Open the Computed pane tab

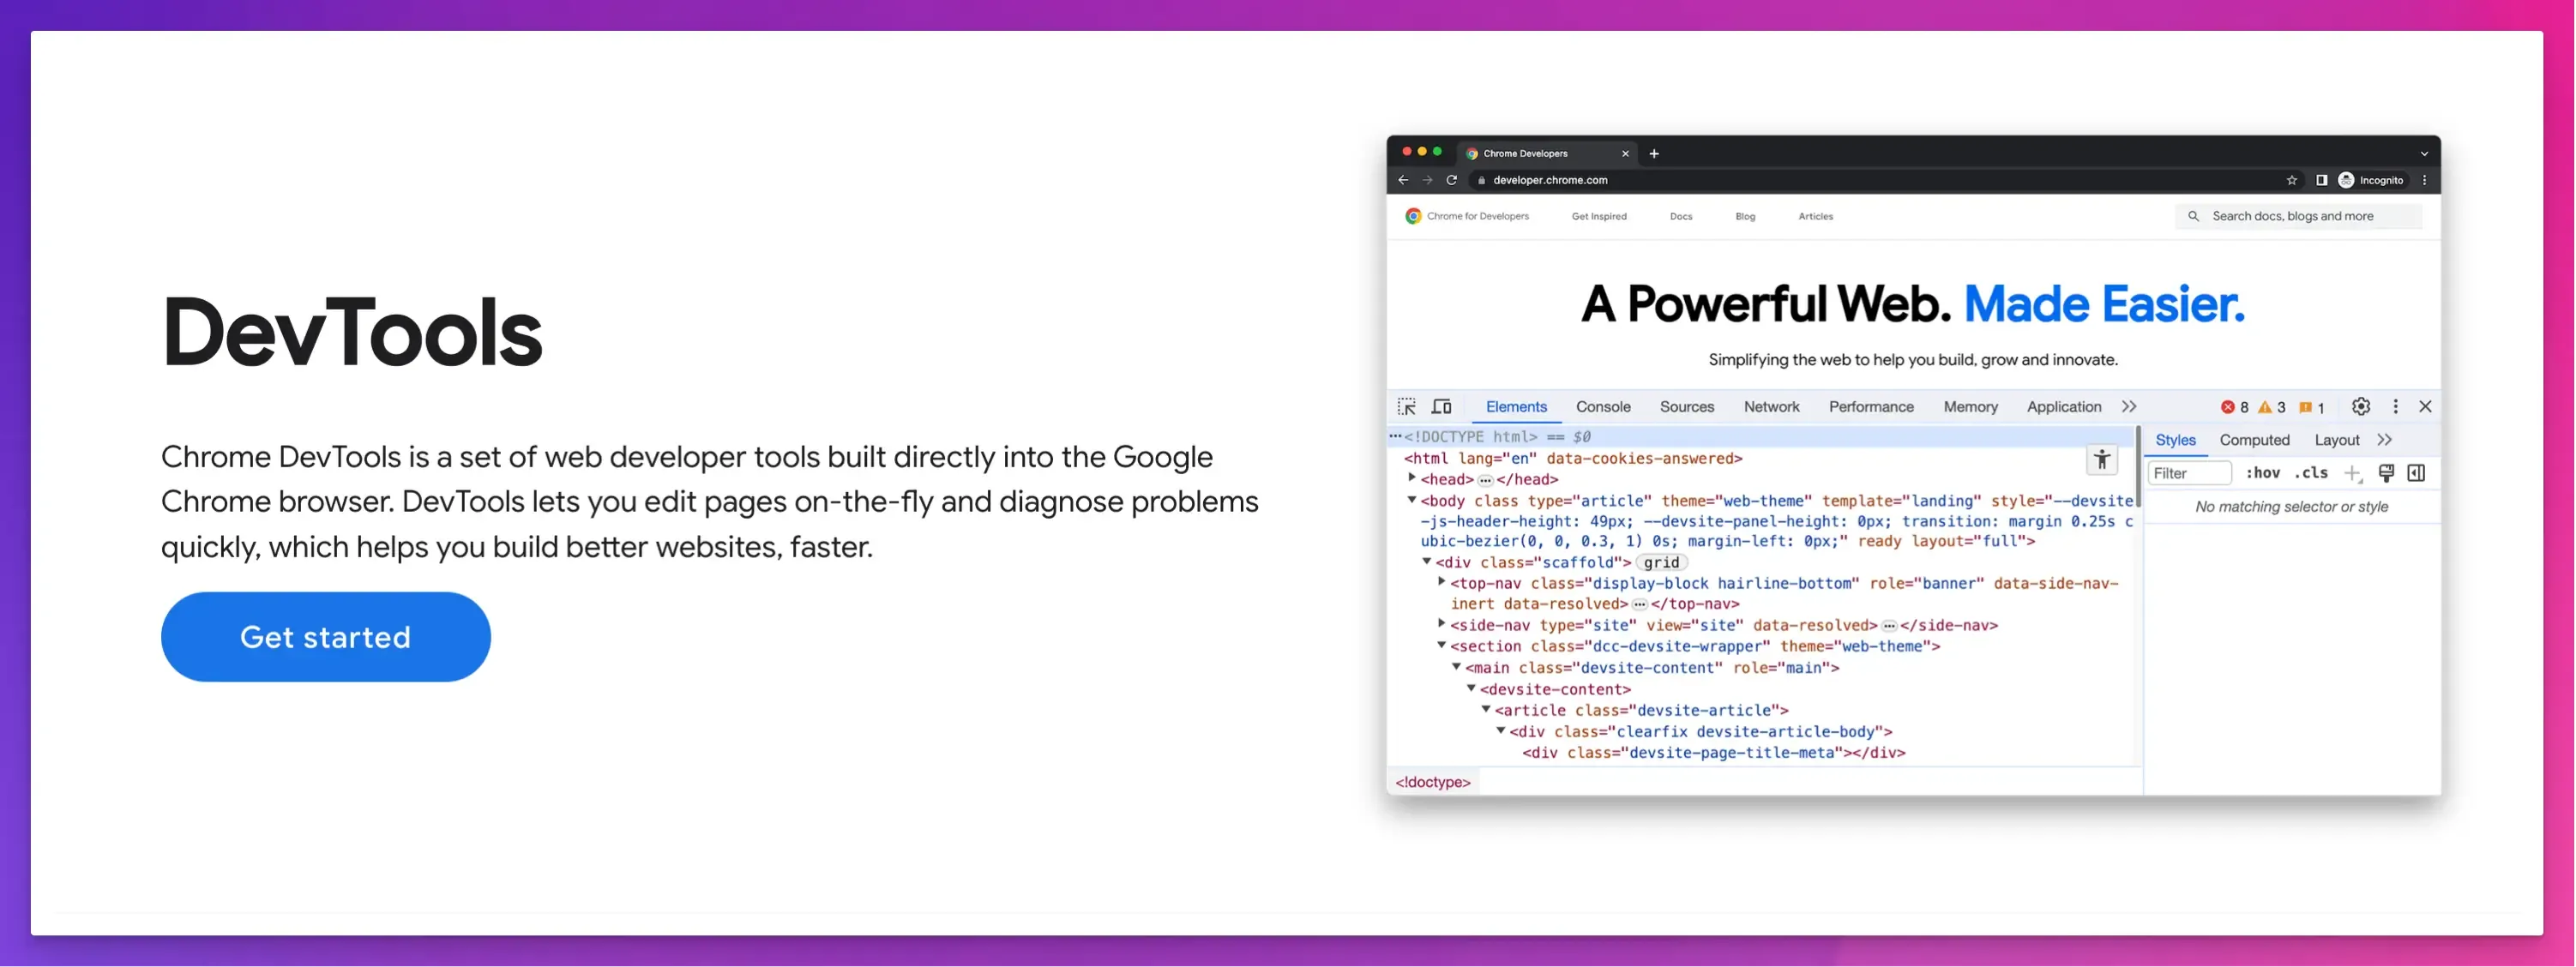click(x=2254, y=440)
